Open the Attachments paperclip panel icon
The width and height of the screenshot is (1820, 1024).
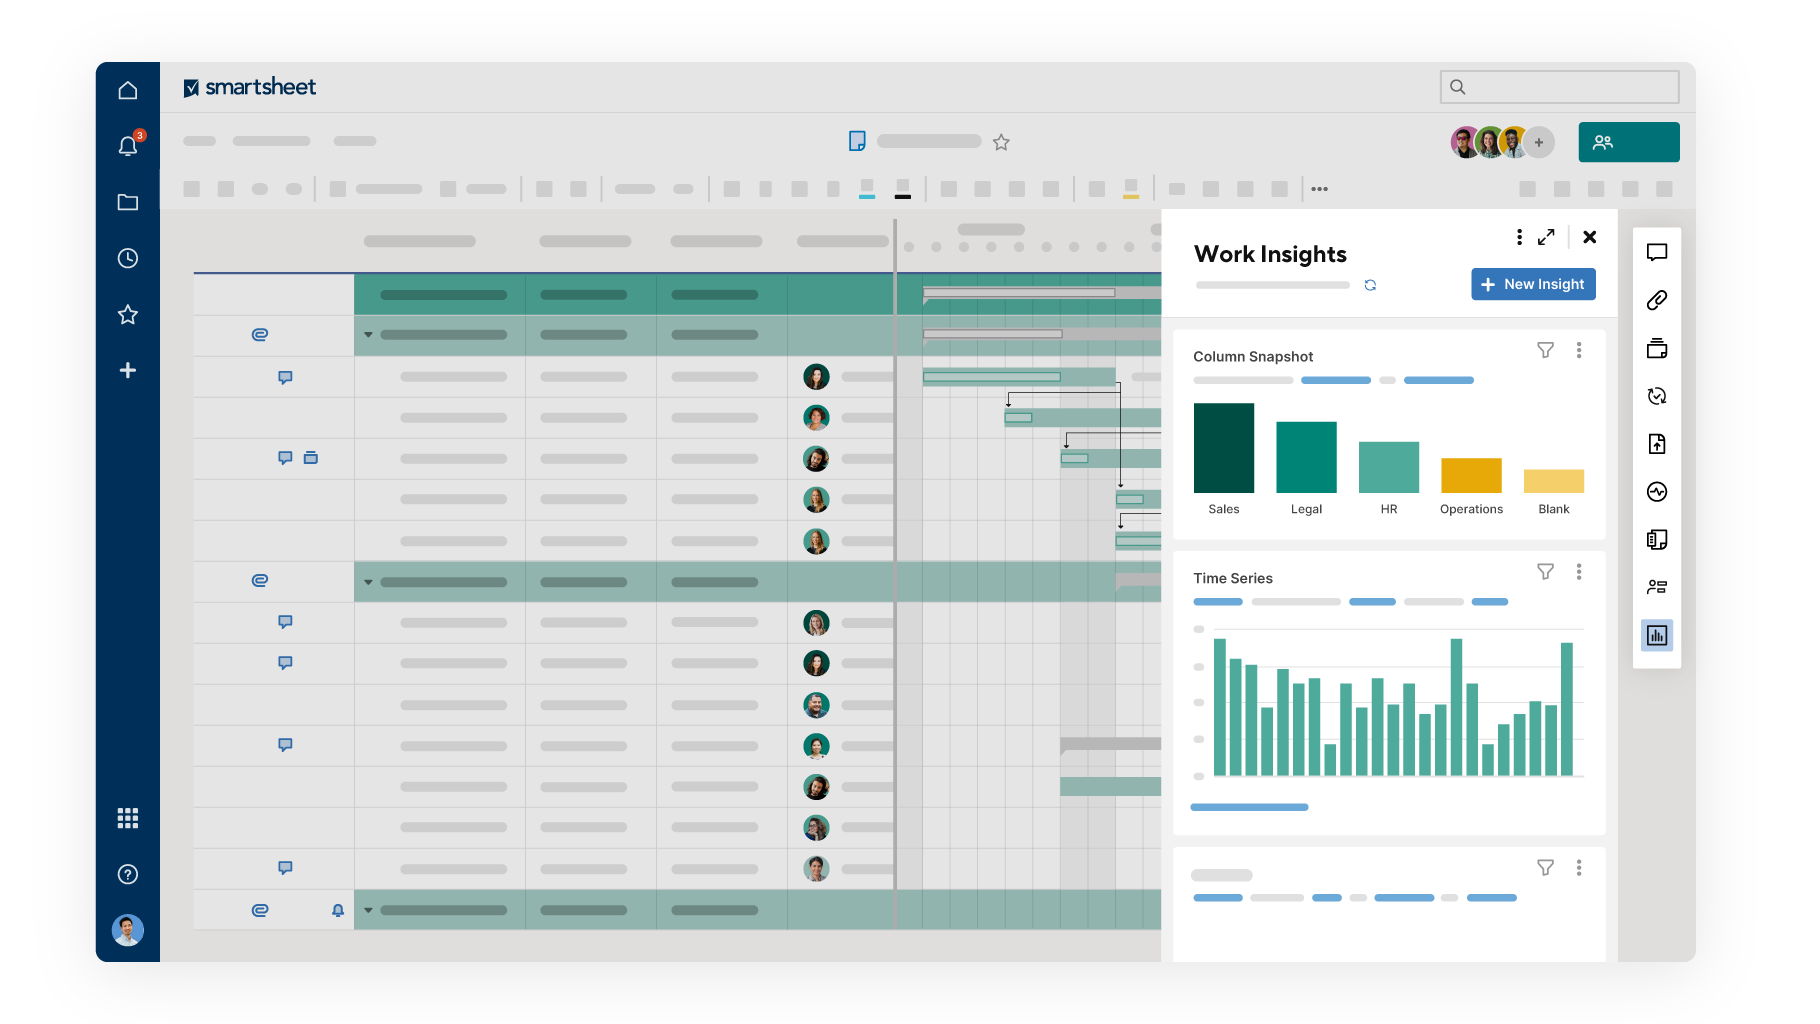pyautogui.click(x=1657, y=300)
